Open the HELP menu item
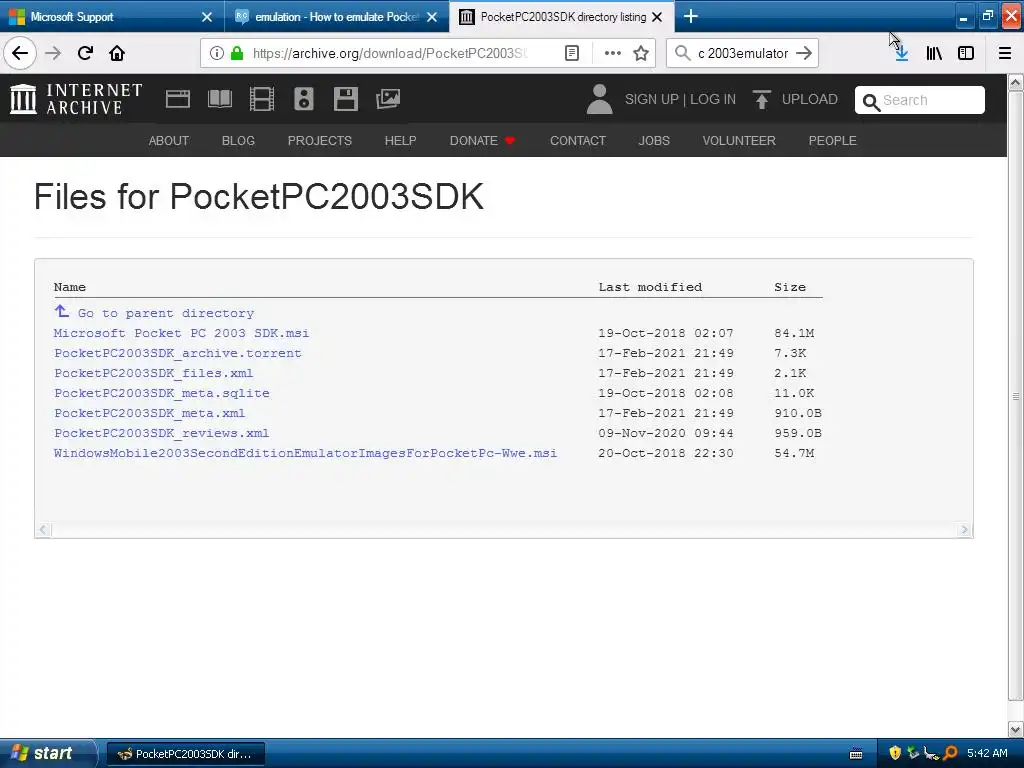The height and width of the screenshot is (768, 1024). click(x=400, y=140)
